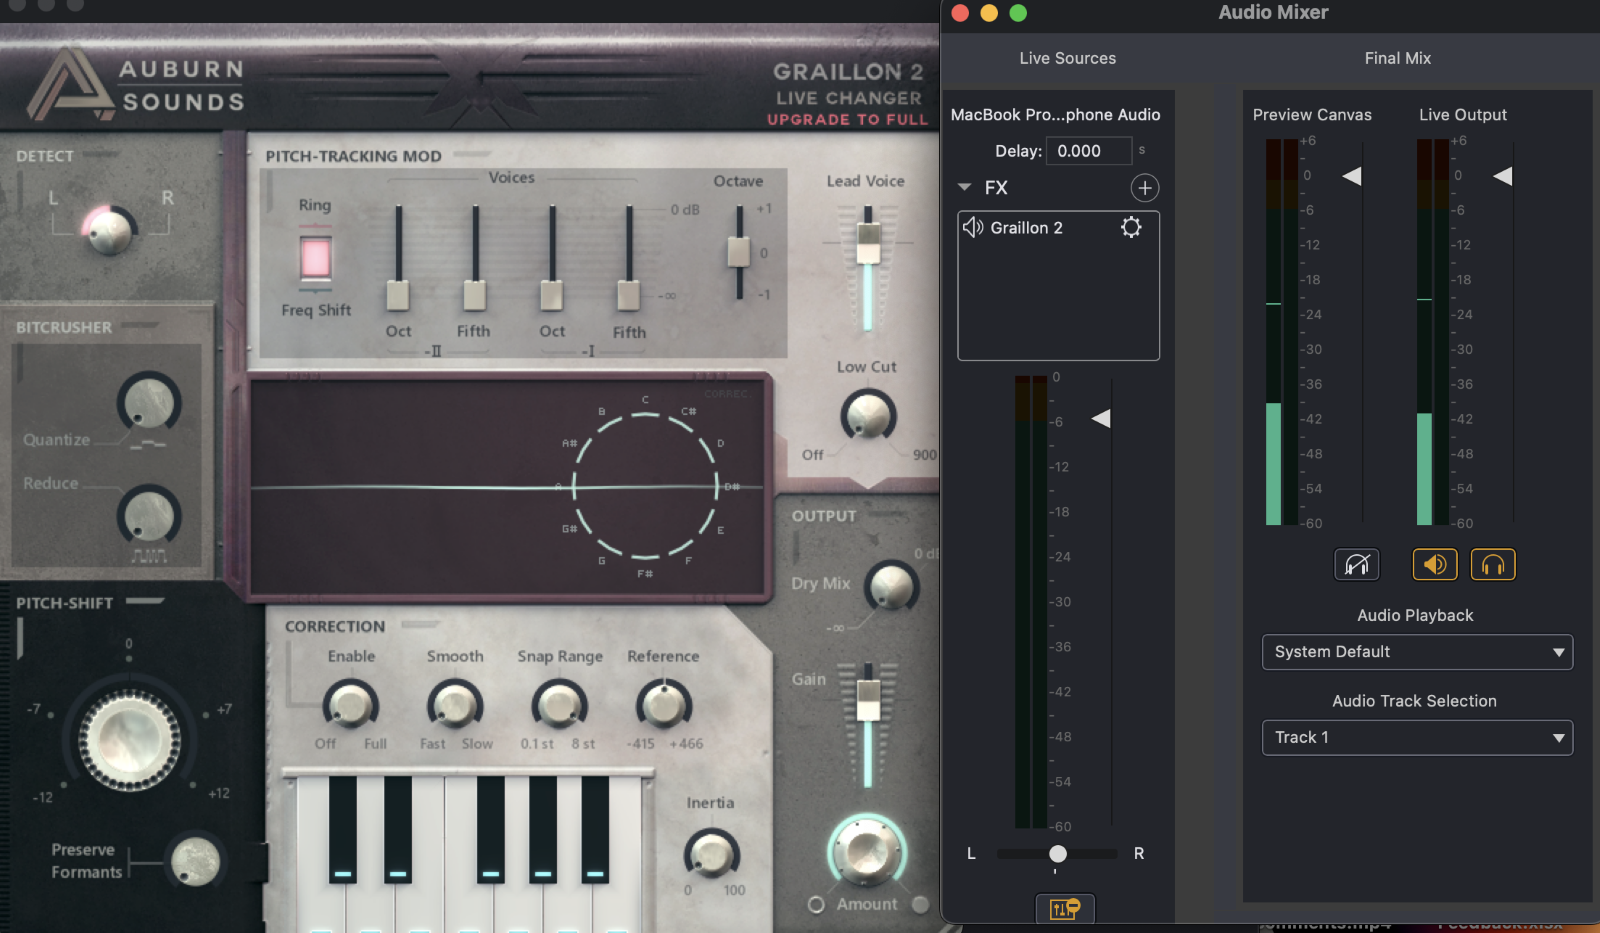Click the Lead Voice fader handle

pos(868,243)
